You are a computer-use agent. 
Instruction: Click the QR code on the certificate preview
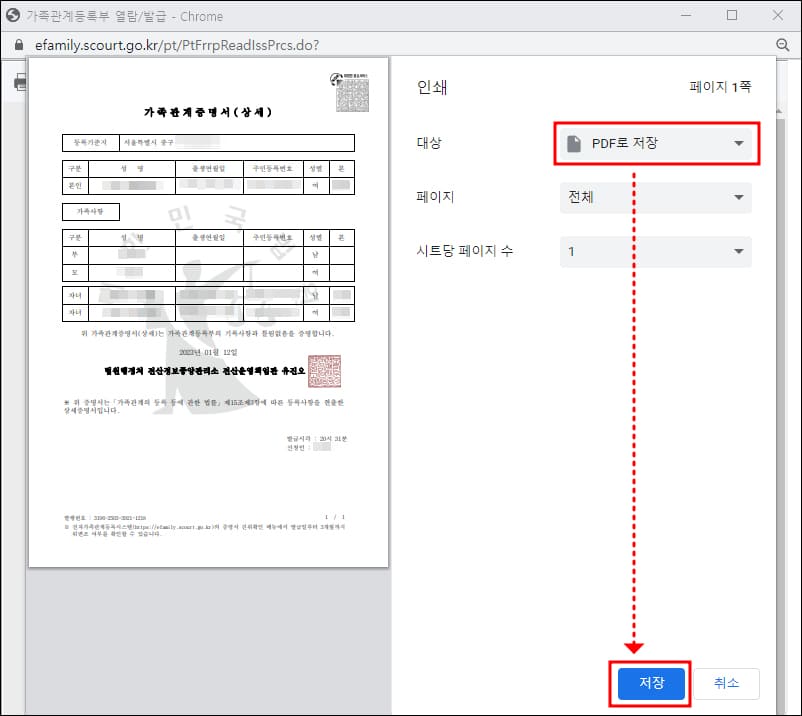tap(353, 93)
